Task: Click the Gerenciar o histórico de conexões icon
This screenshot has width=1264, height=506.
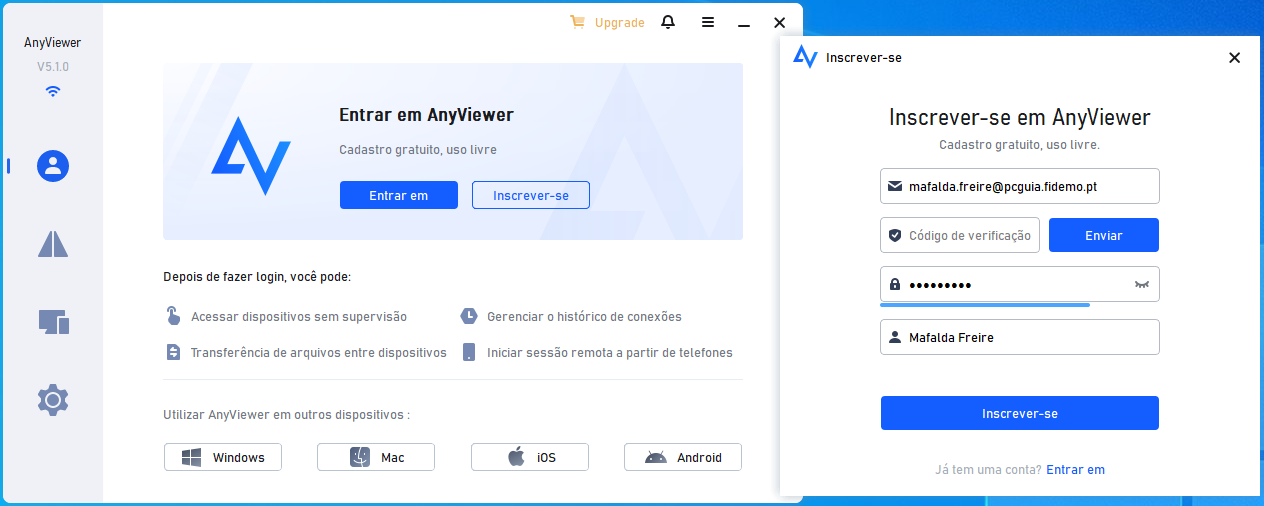Action: (468, 316)
